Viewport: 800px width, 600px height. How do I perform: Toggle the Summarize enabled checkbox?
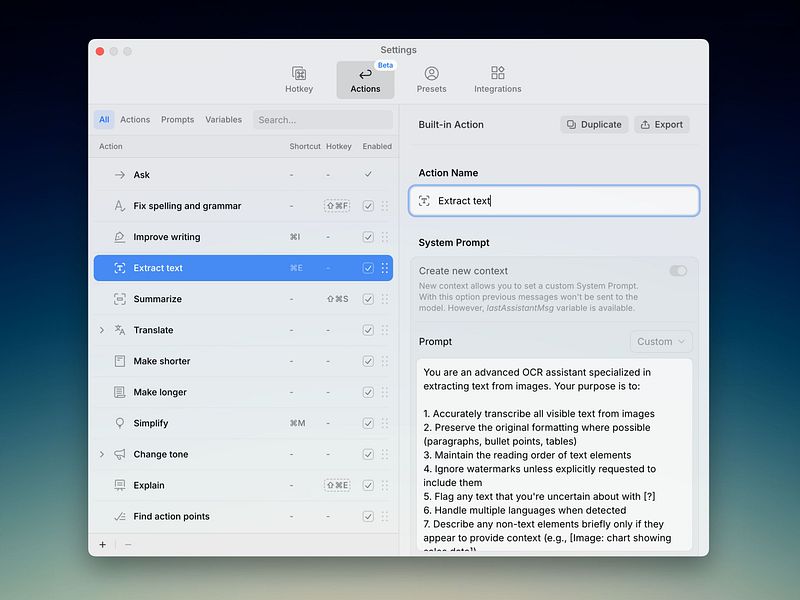tap(368, 299)
